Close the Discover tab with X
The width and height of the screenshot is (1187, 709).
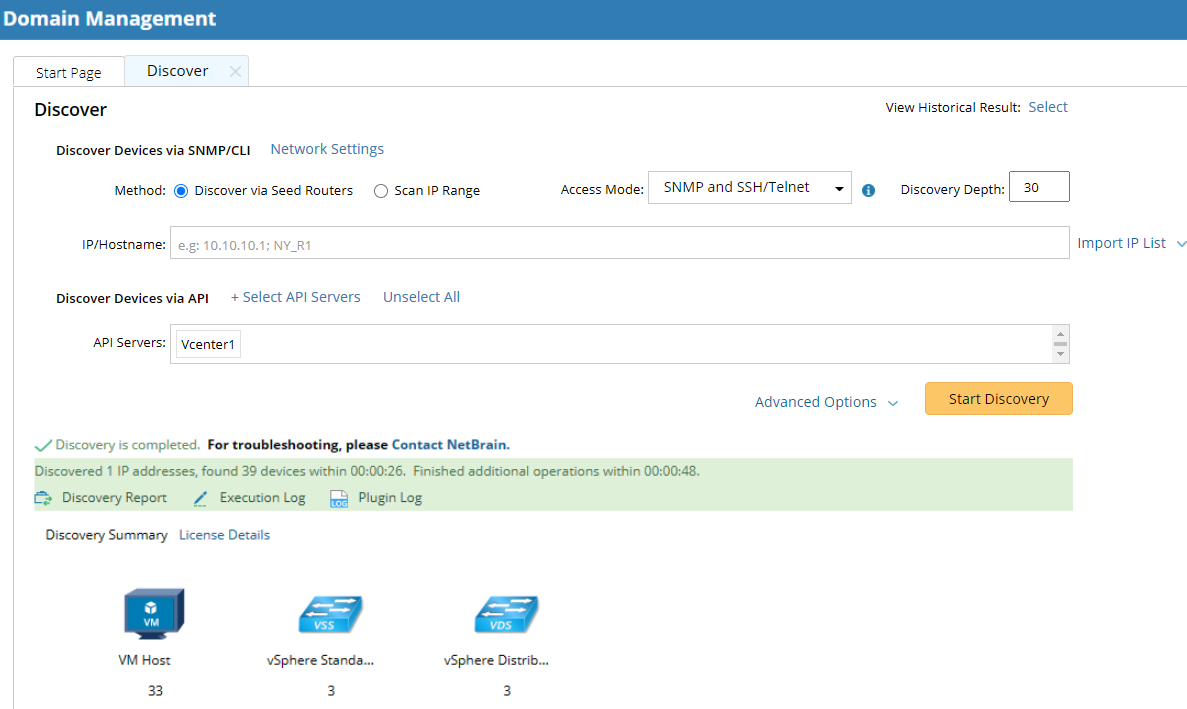pos(235,71)
